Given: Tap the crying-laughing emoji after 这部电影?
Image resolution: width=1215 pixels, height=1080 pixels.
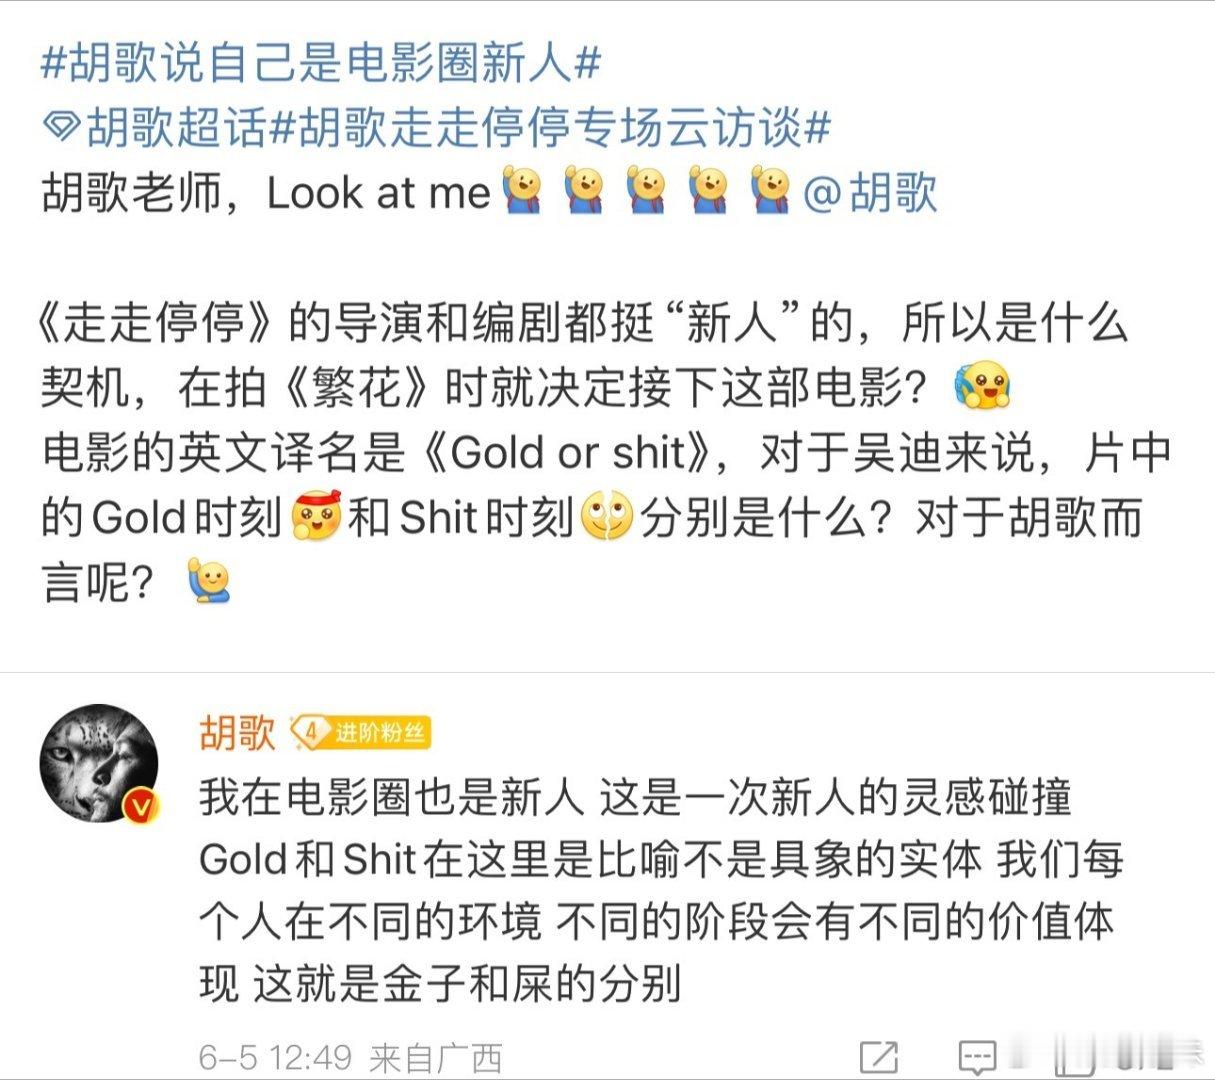Looking at the screenshot, I should pos(984,387).
